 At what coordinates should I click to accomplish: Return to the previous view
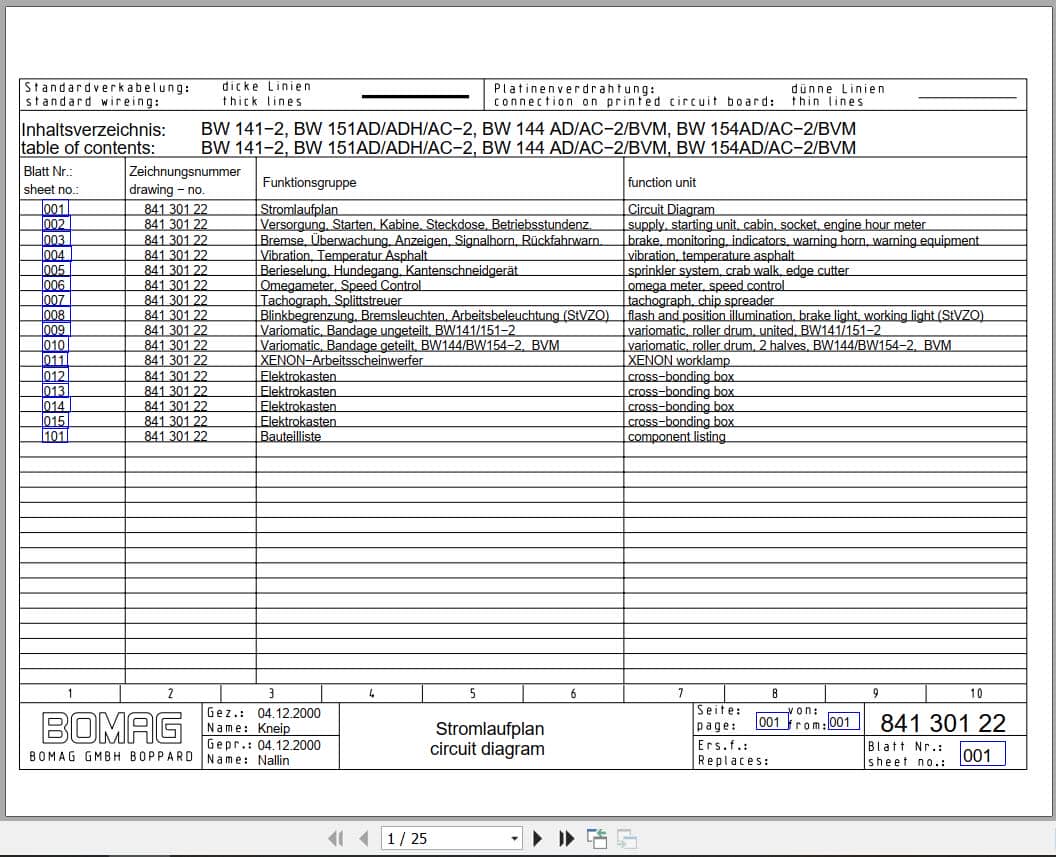[597, 838]
